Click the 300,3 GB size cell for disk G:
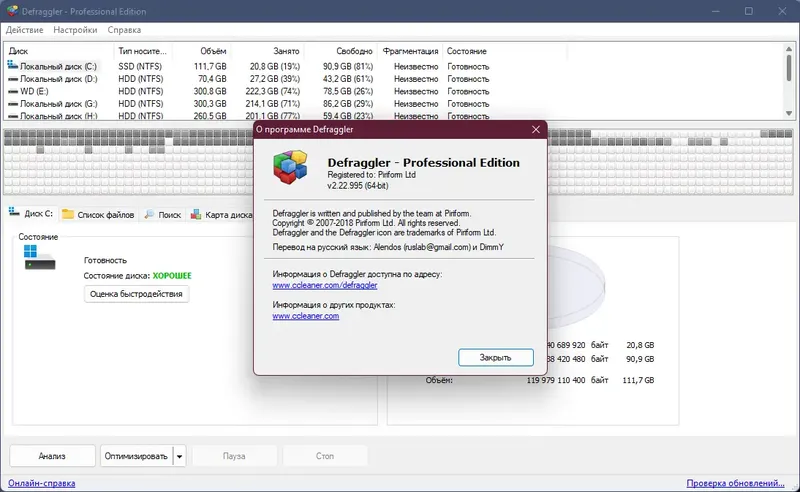800x492 pixels. pyautogui.click(x=210, y=104)
